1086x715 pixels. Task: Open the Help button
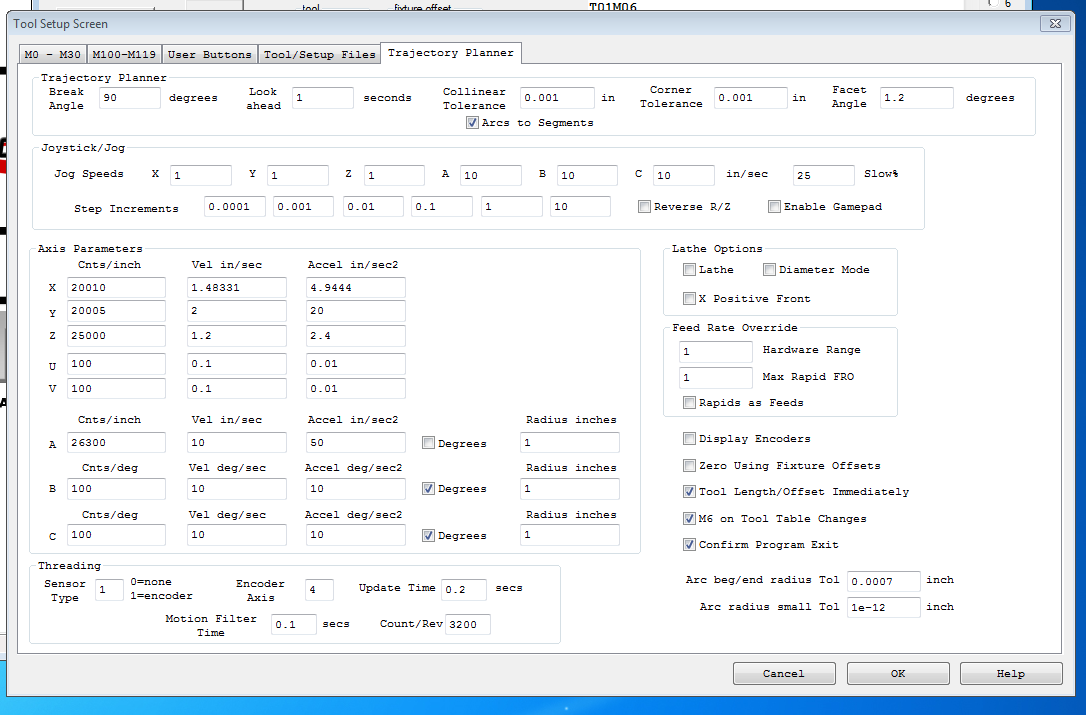[1011, 673]
